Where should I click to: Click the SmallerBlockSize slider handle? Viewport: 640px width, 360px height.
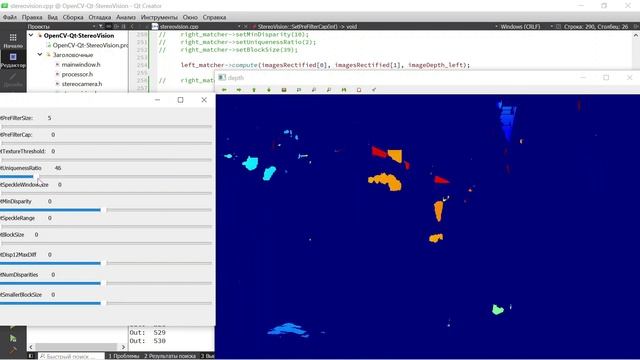click(x=103, y=303)
